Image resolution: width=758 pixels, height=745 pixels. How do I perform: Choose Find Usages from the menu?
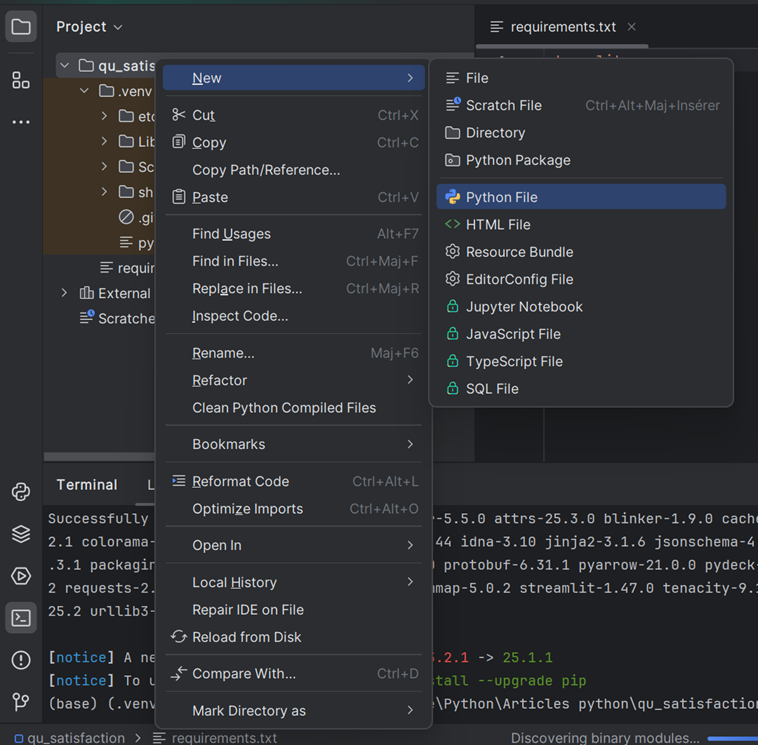tap(293, 234)
